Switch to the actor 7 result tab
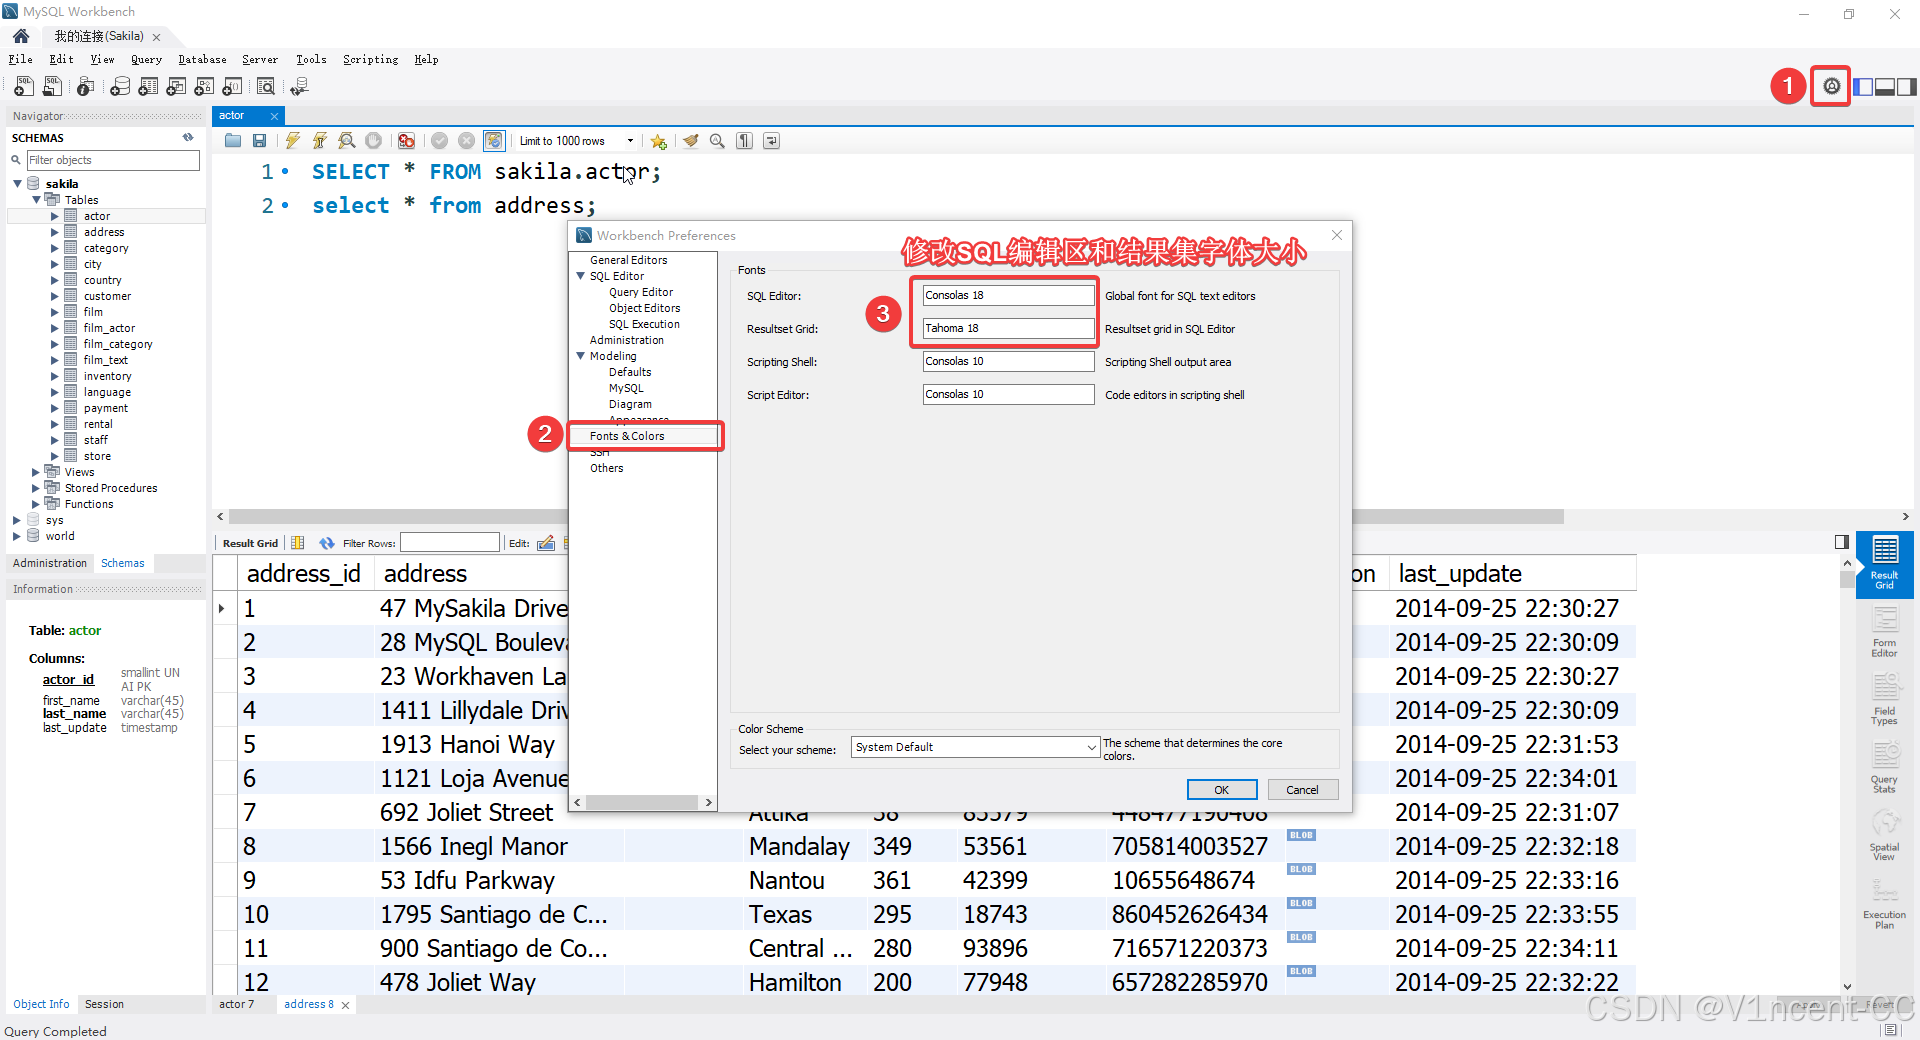The height and width of the screenshot is (1040, 1920). coord(236,1004)
